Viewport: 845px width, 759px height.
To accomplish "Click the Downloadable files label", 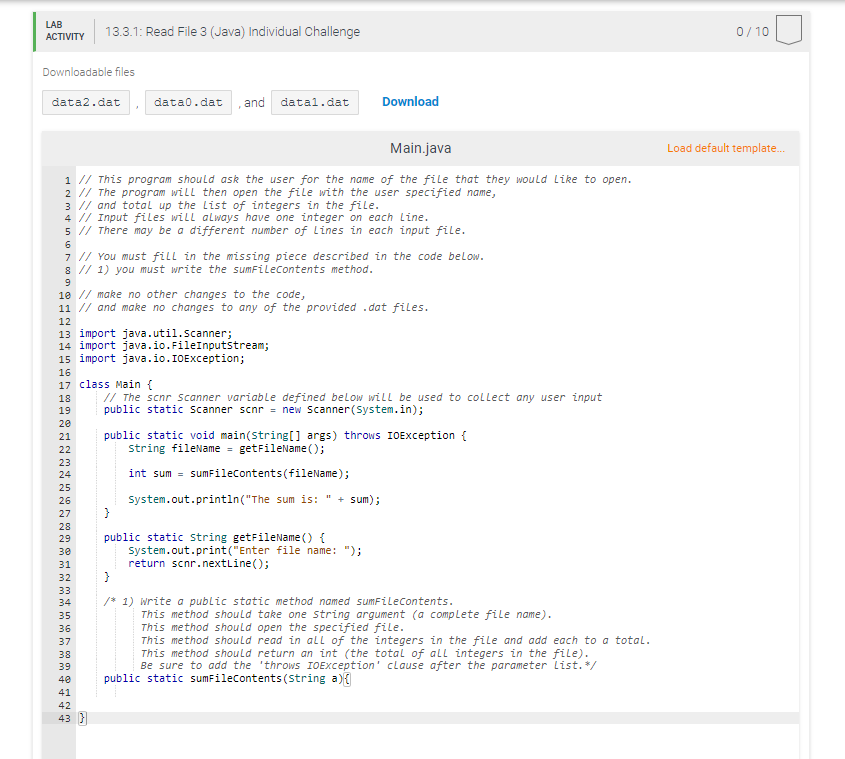I will [74, 72].
